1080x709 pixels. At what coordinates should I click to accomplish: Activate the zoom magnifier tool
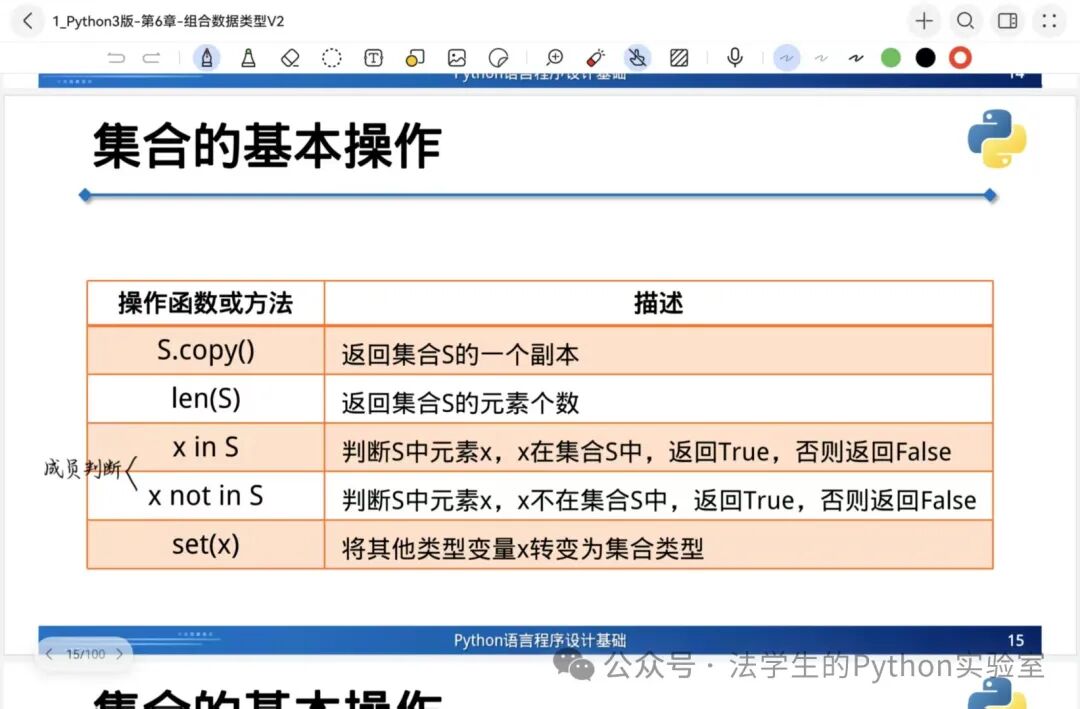pos(554,58)
